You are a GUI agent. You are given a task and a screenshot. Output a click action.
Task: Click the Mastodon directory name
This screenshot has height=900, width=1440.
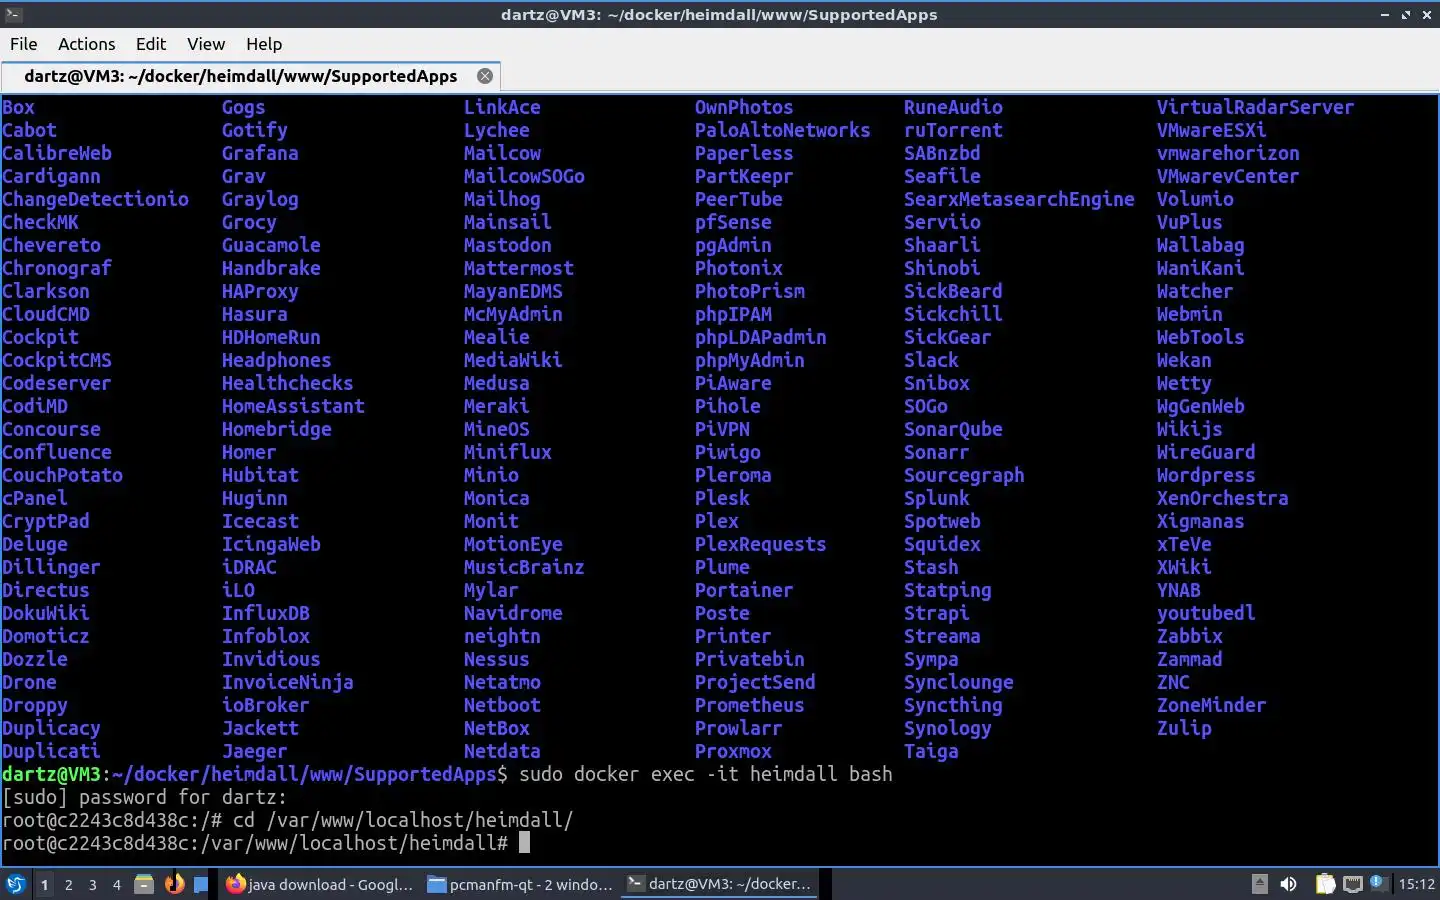[x=507, y=245]
